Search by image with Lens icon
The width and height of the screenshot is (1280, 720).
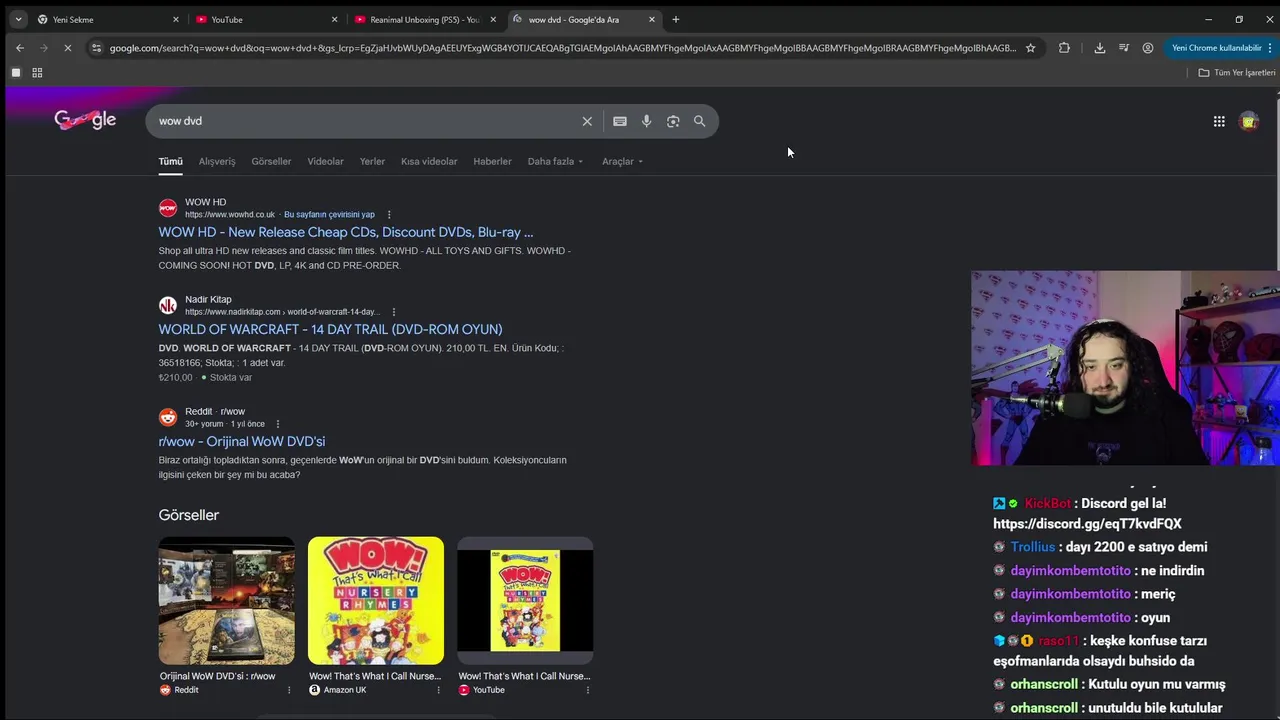[673, 121]
